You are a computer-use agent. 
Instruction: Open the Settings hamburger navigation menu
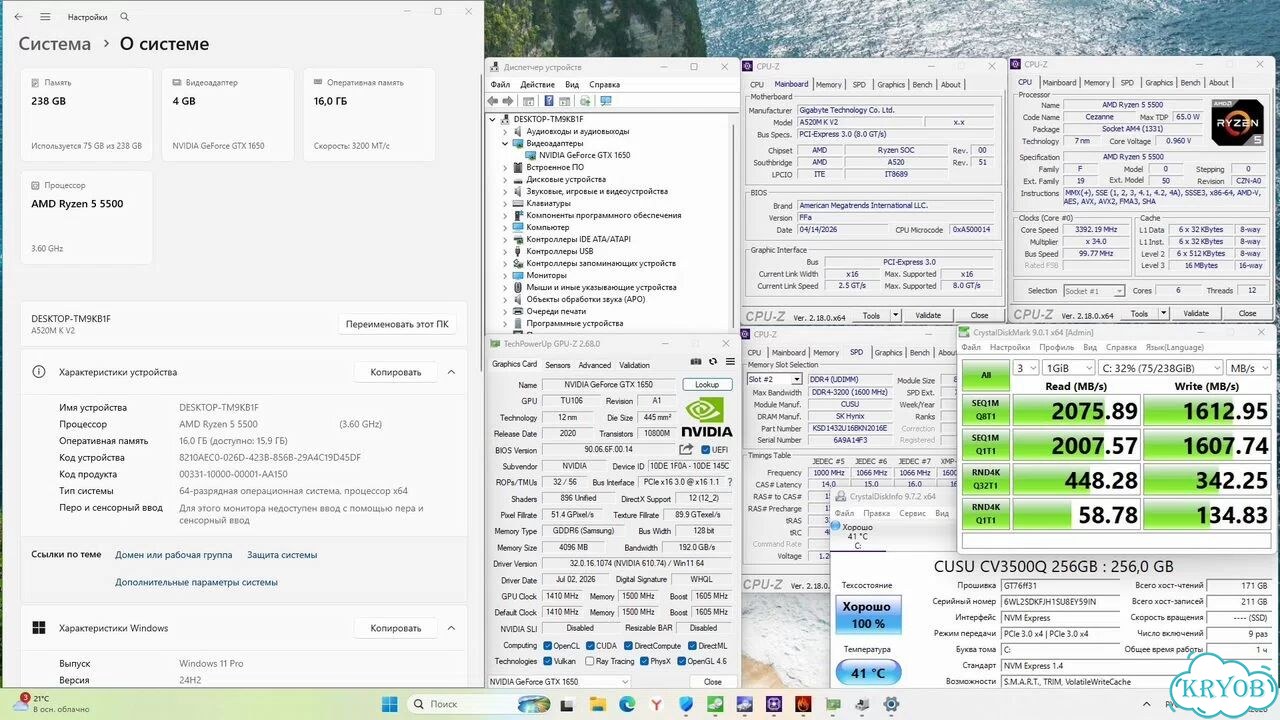point(45,17)
